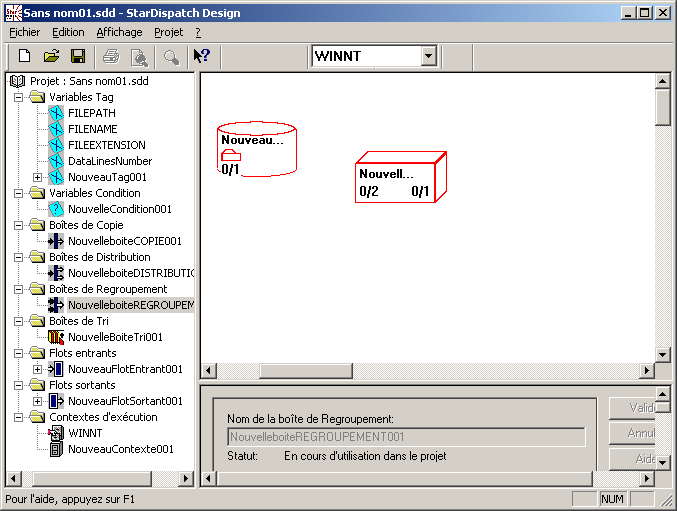
Task: Select the DataLinesNumber tree item
Action: coord(109,161)
